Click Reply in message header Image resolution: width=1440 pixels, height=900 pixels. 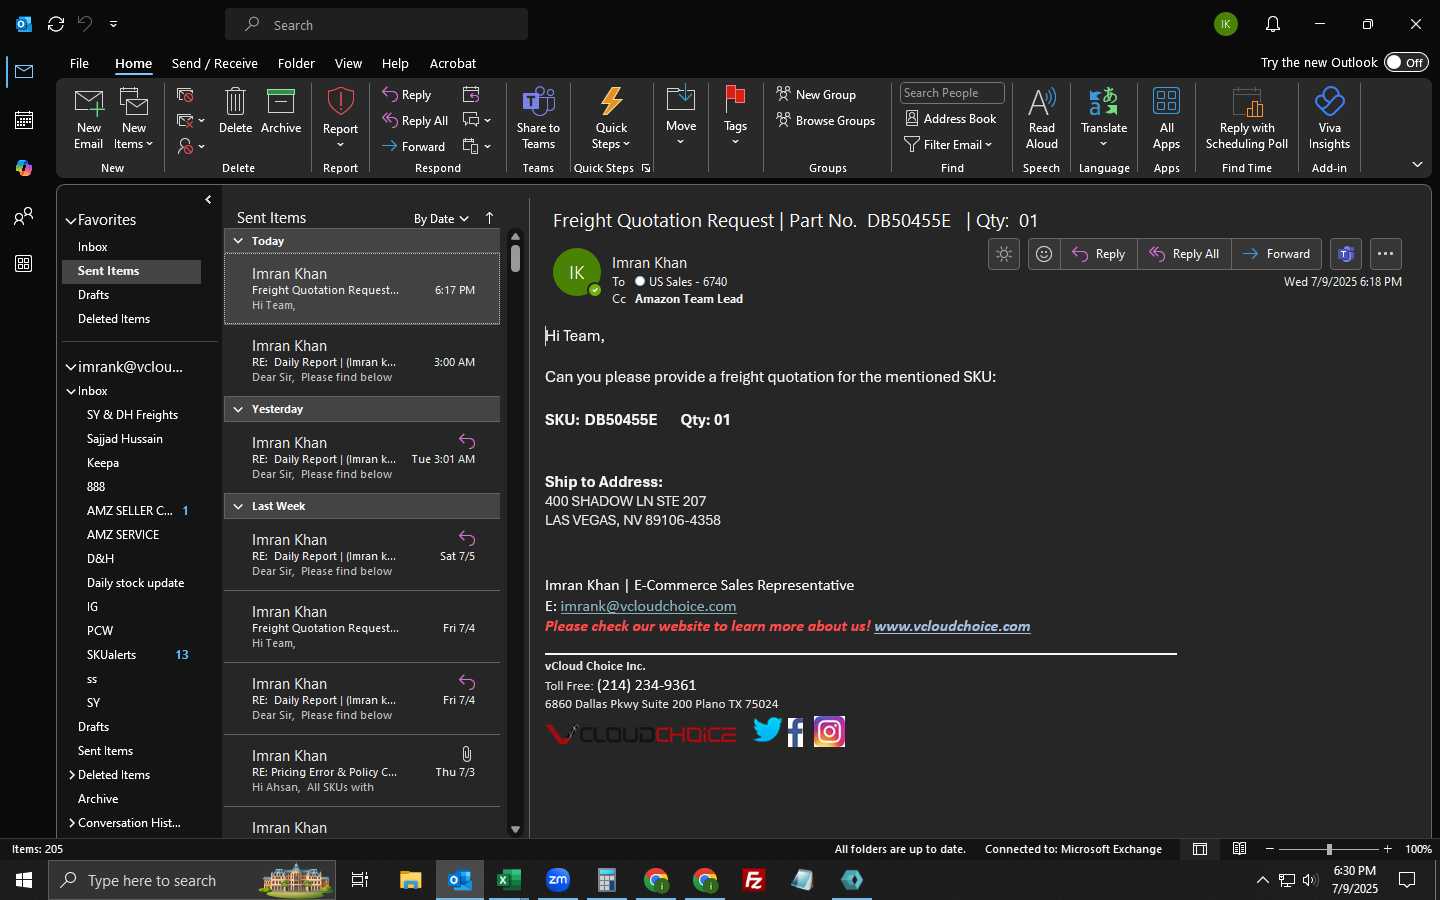pyautogui.click(x=1098, y=254)
